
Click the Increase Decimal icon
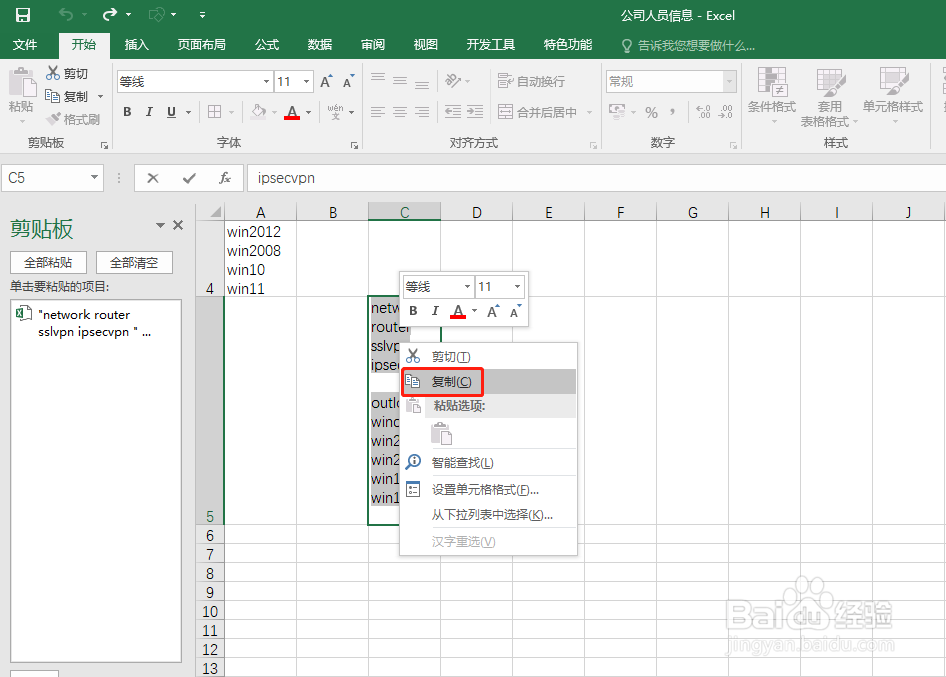(703, 112)
